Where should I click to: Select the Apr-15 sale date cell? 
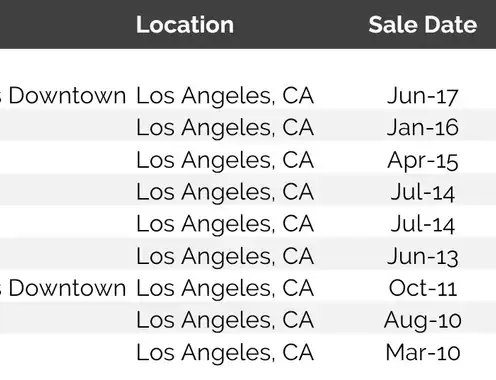click(423, 161)
